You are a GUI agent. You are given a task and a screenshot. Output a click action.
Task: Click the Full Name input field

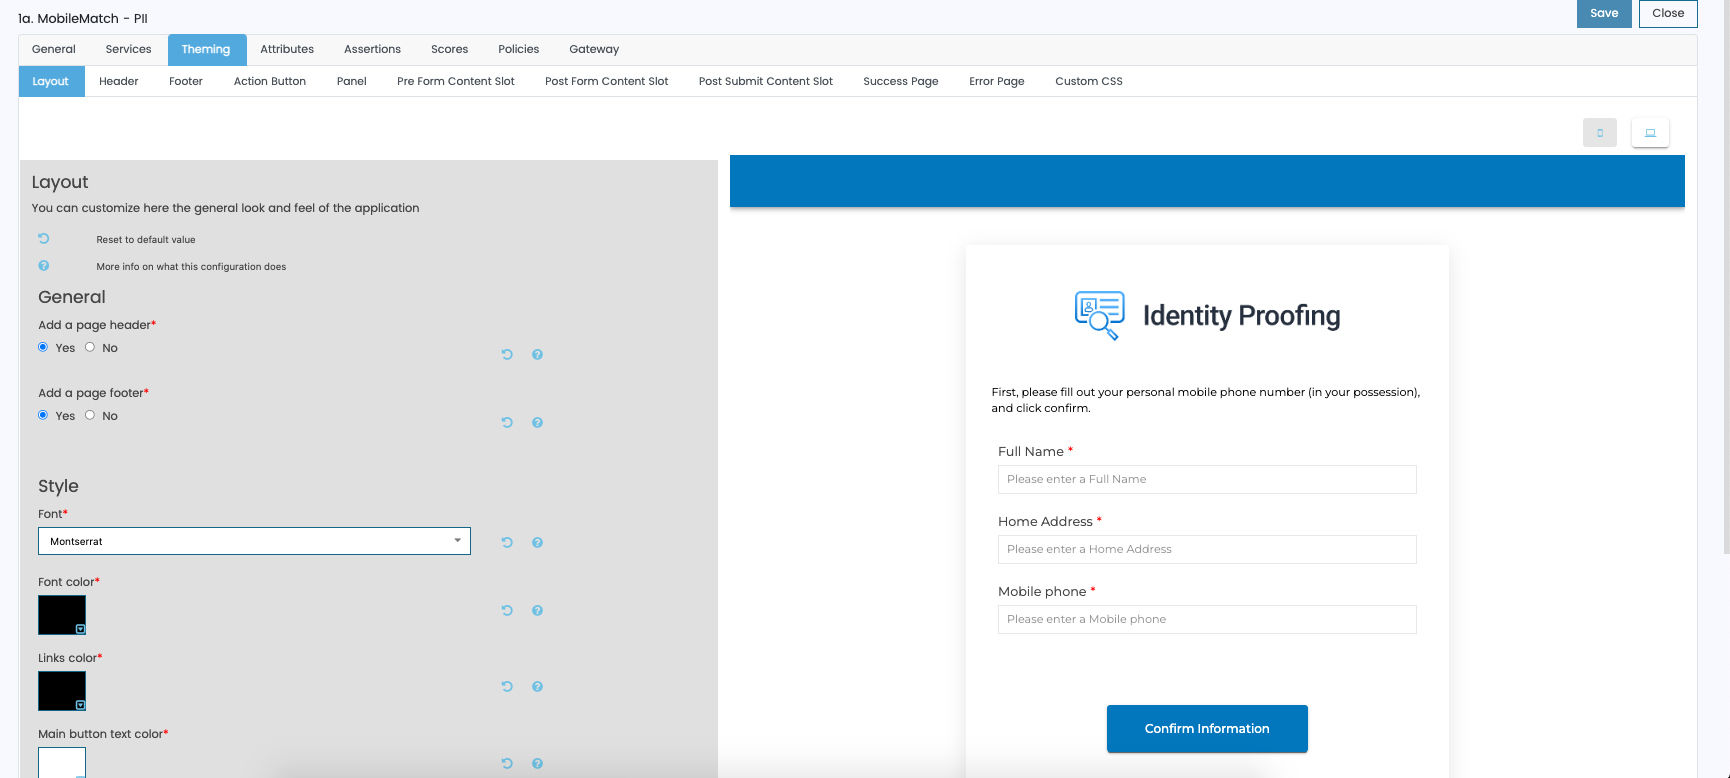(1207, 479)
